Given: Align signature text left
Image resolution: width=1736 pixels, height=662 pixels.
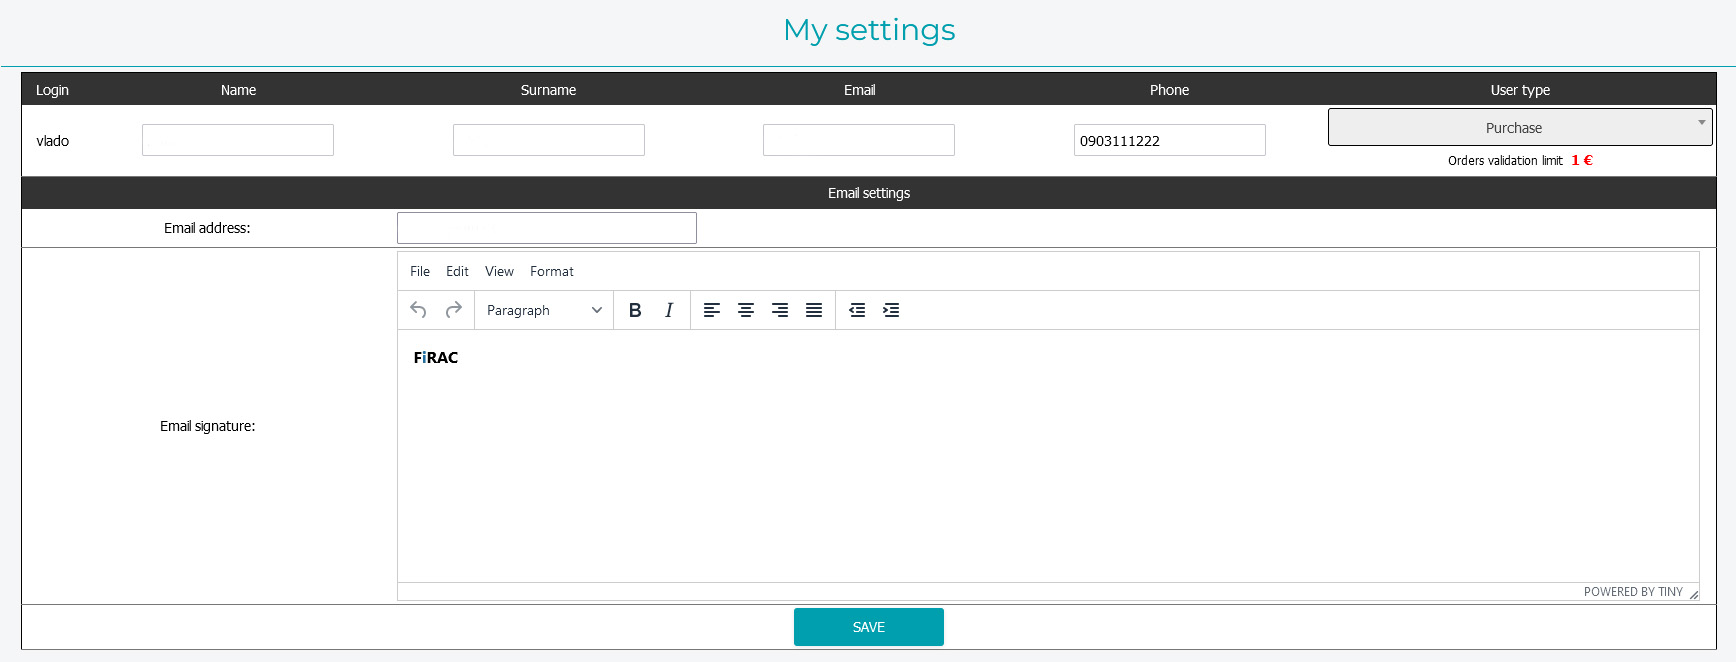Looking at the screenshot, I should pyautogui.click(x=712, y=310).
